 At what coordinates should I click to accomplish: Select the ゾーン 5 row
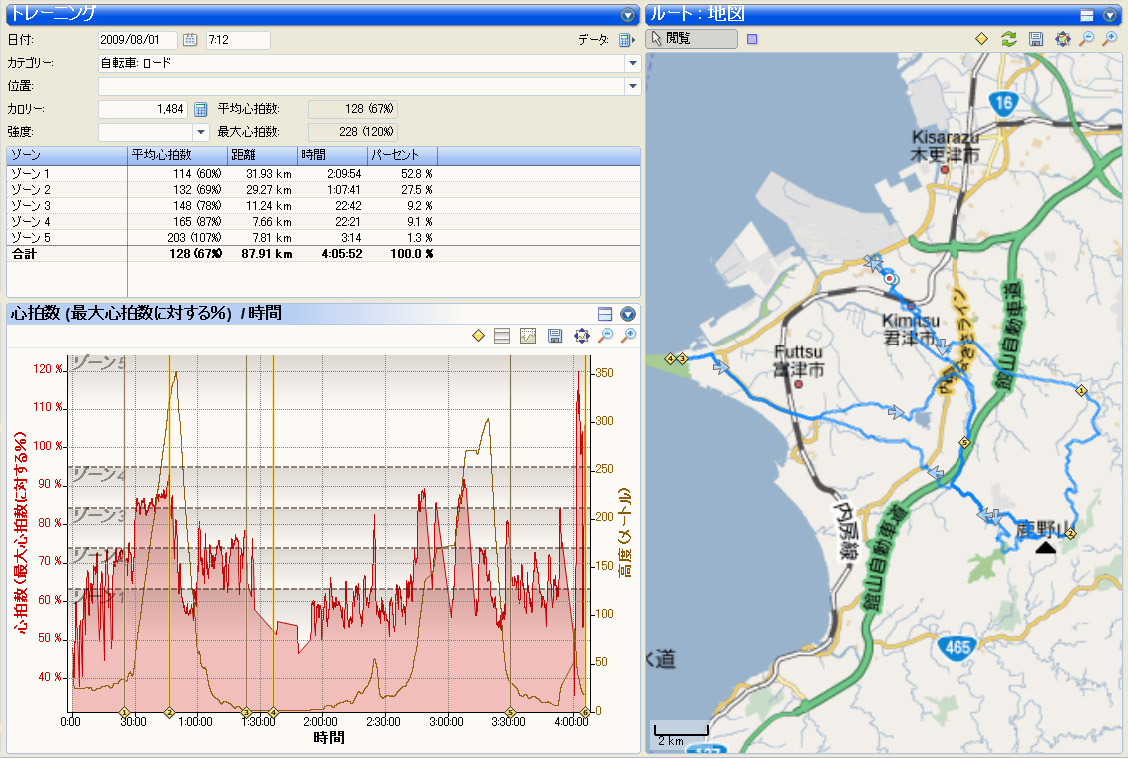point(323,237)
